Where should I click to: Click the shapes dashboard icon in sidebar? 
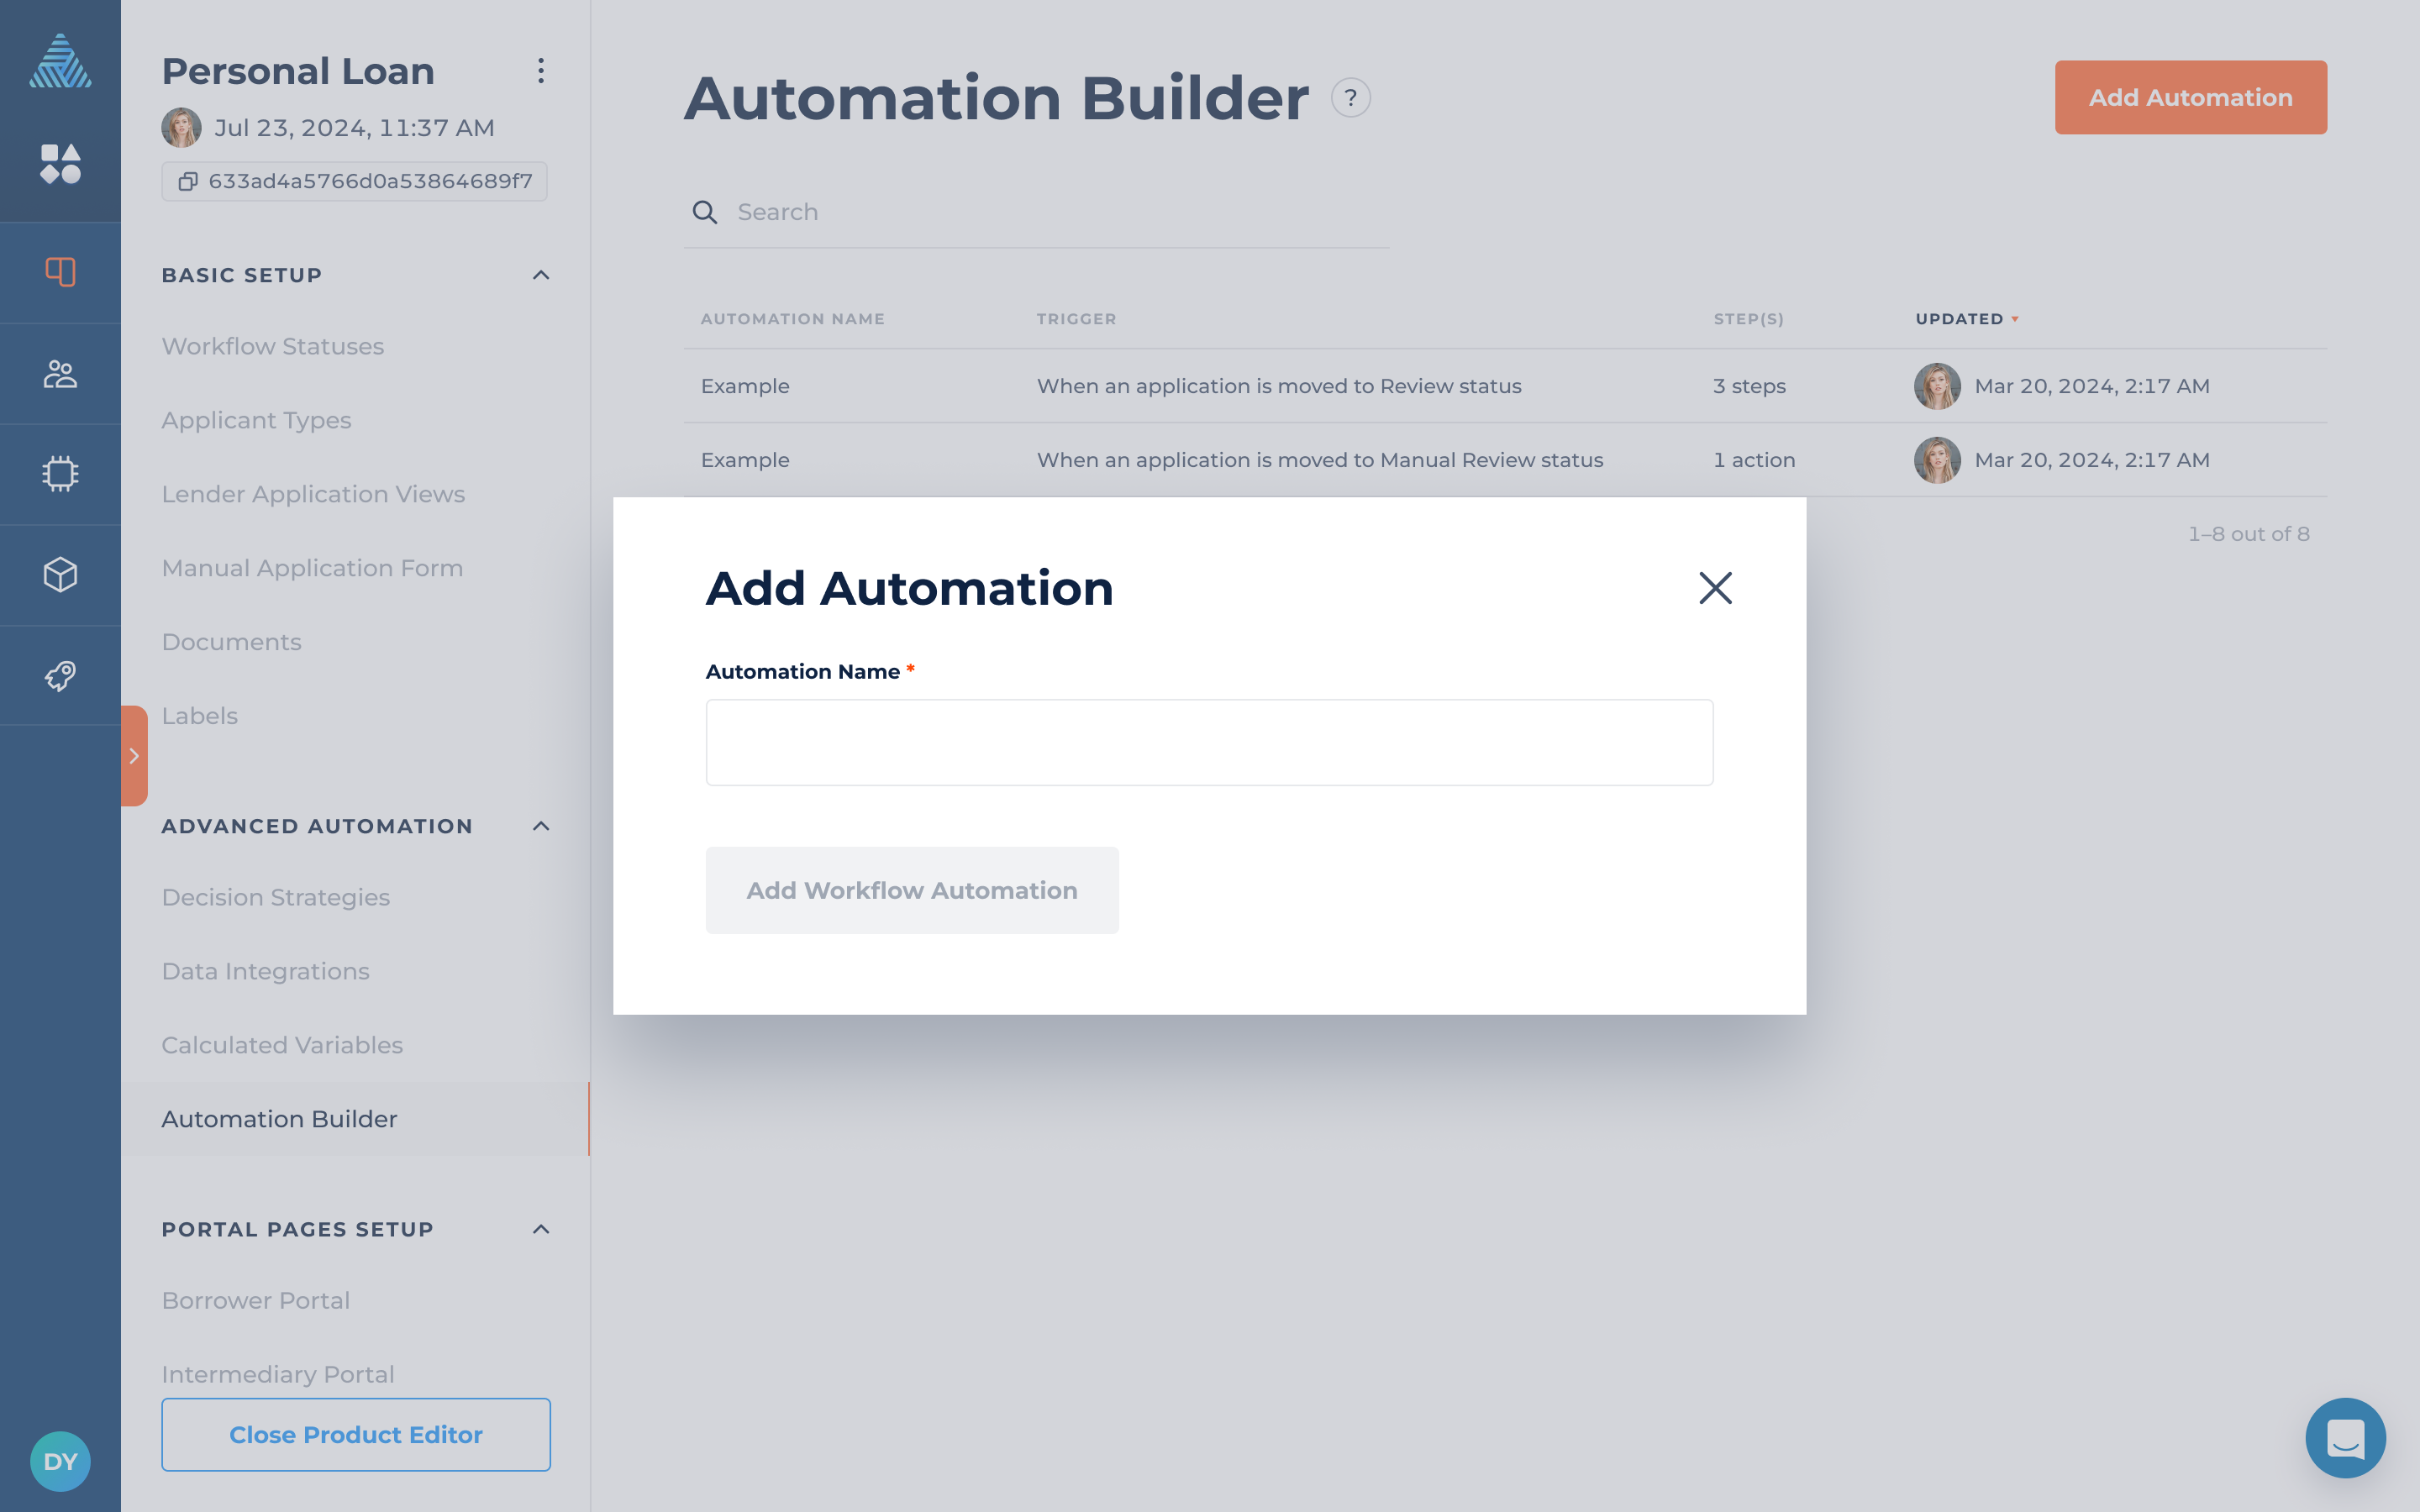[60, 163]
